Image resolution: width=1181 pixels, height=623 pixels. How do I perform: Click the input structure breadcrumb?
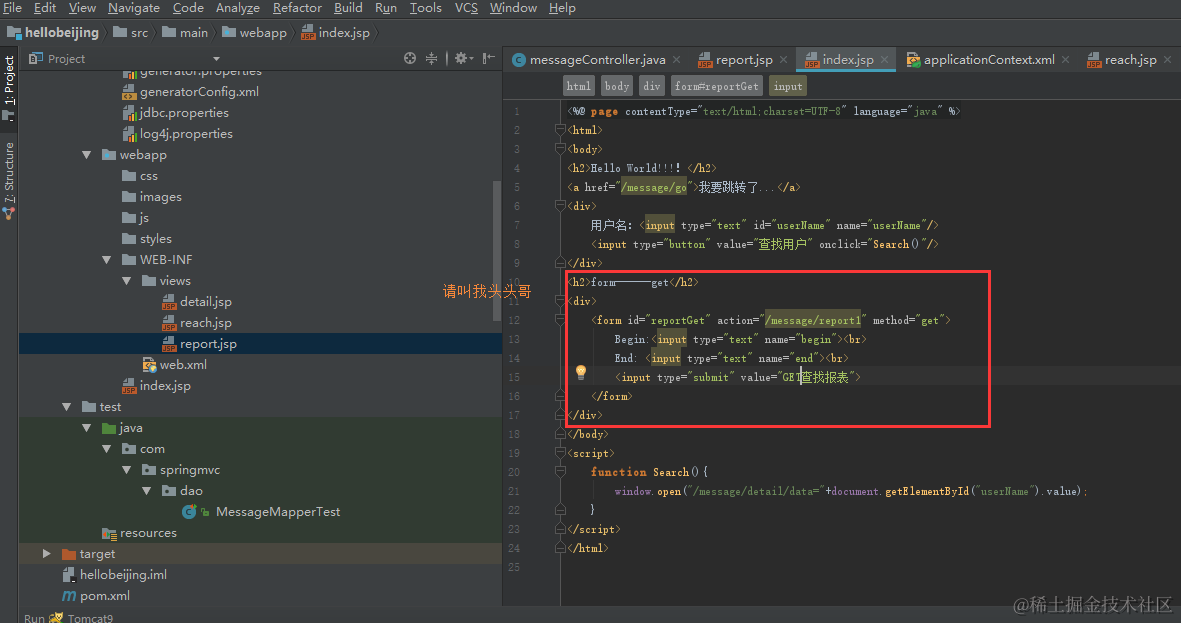[x=788, y=86]
